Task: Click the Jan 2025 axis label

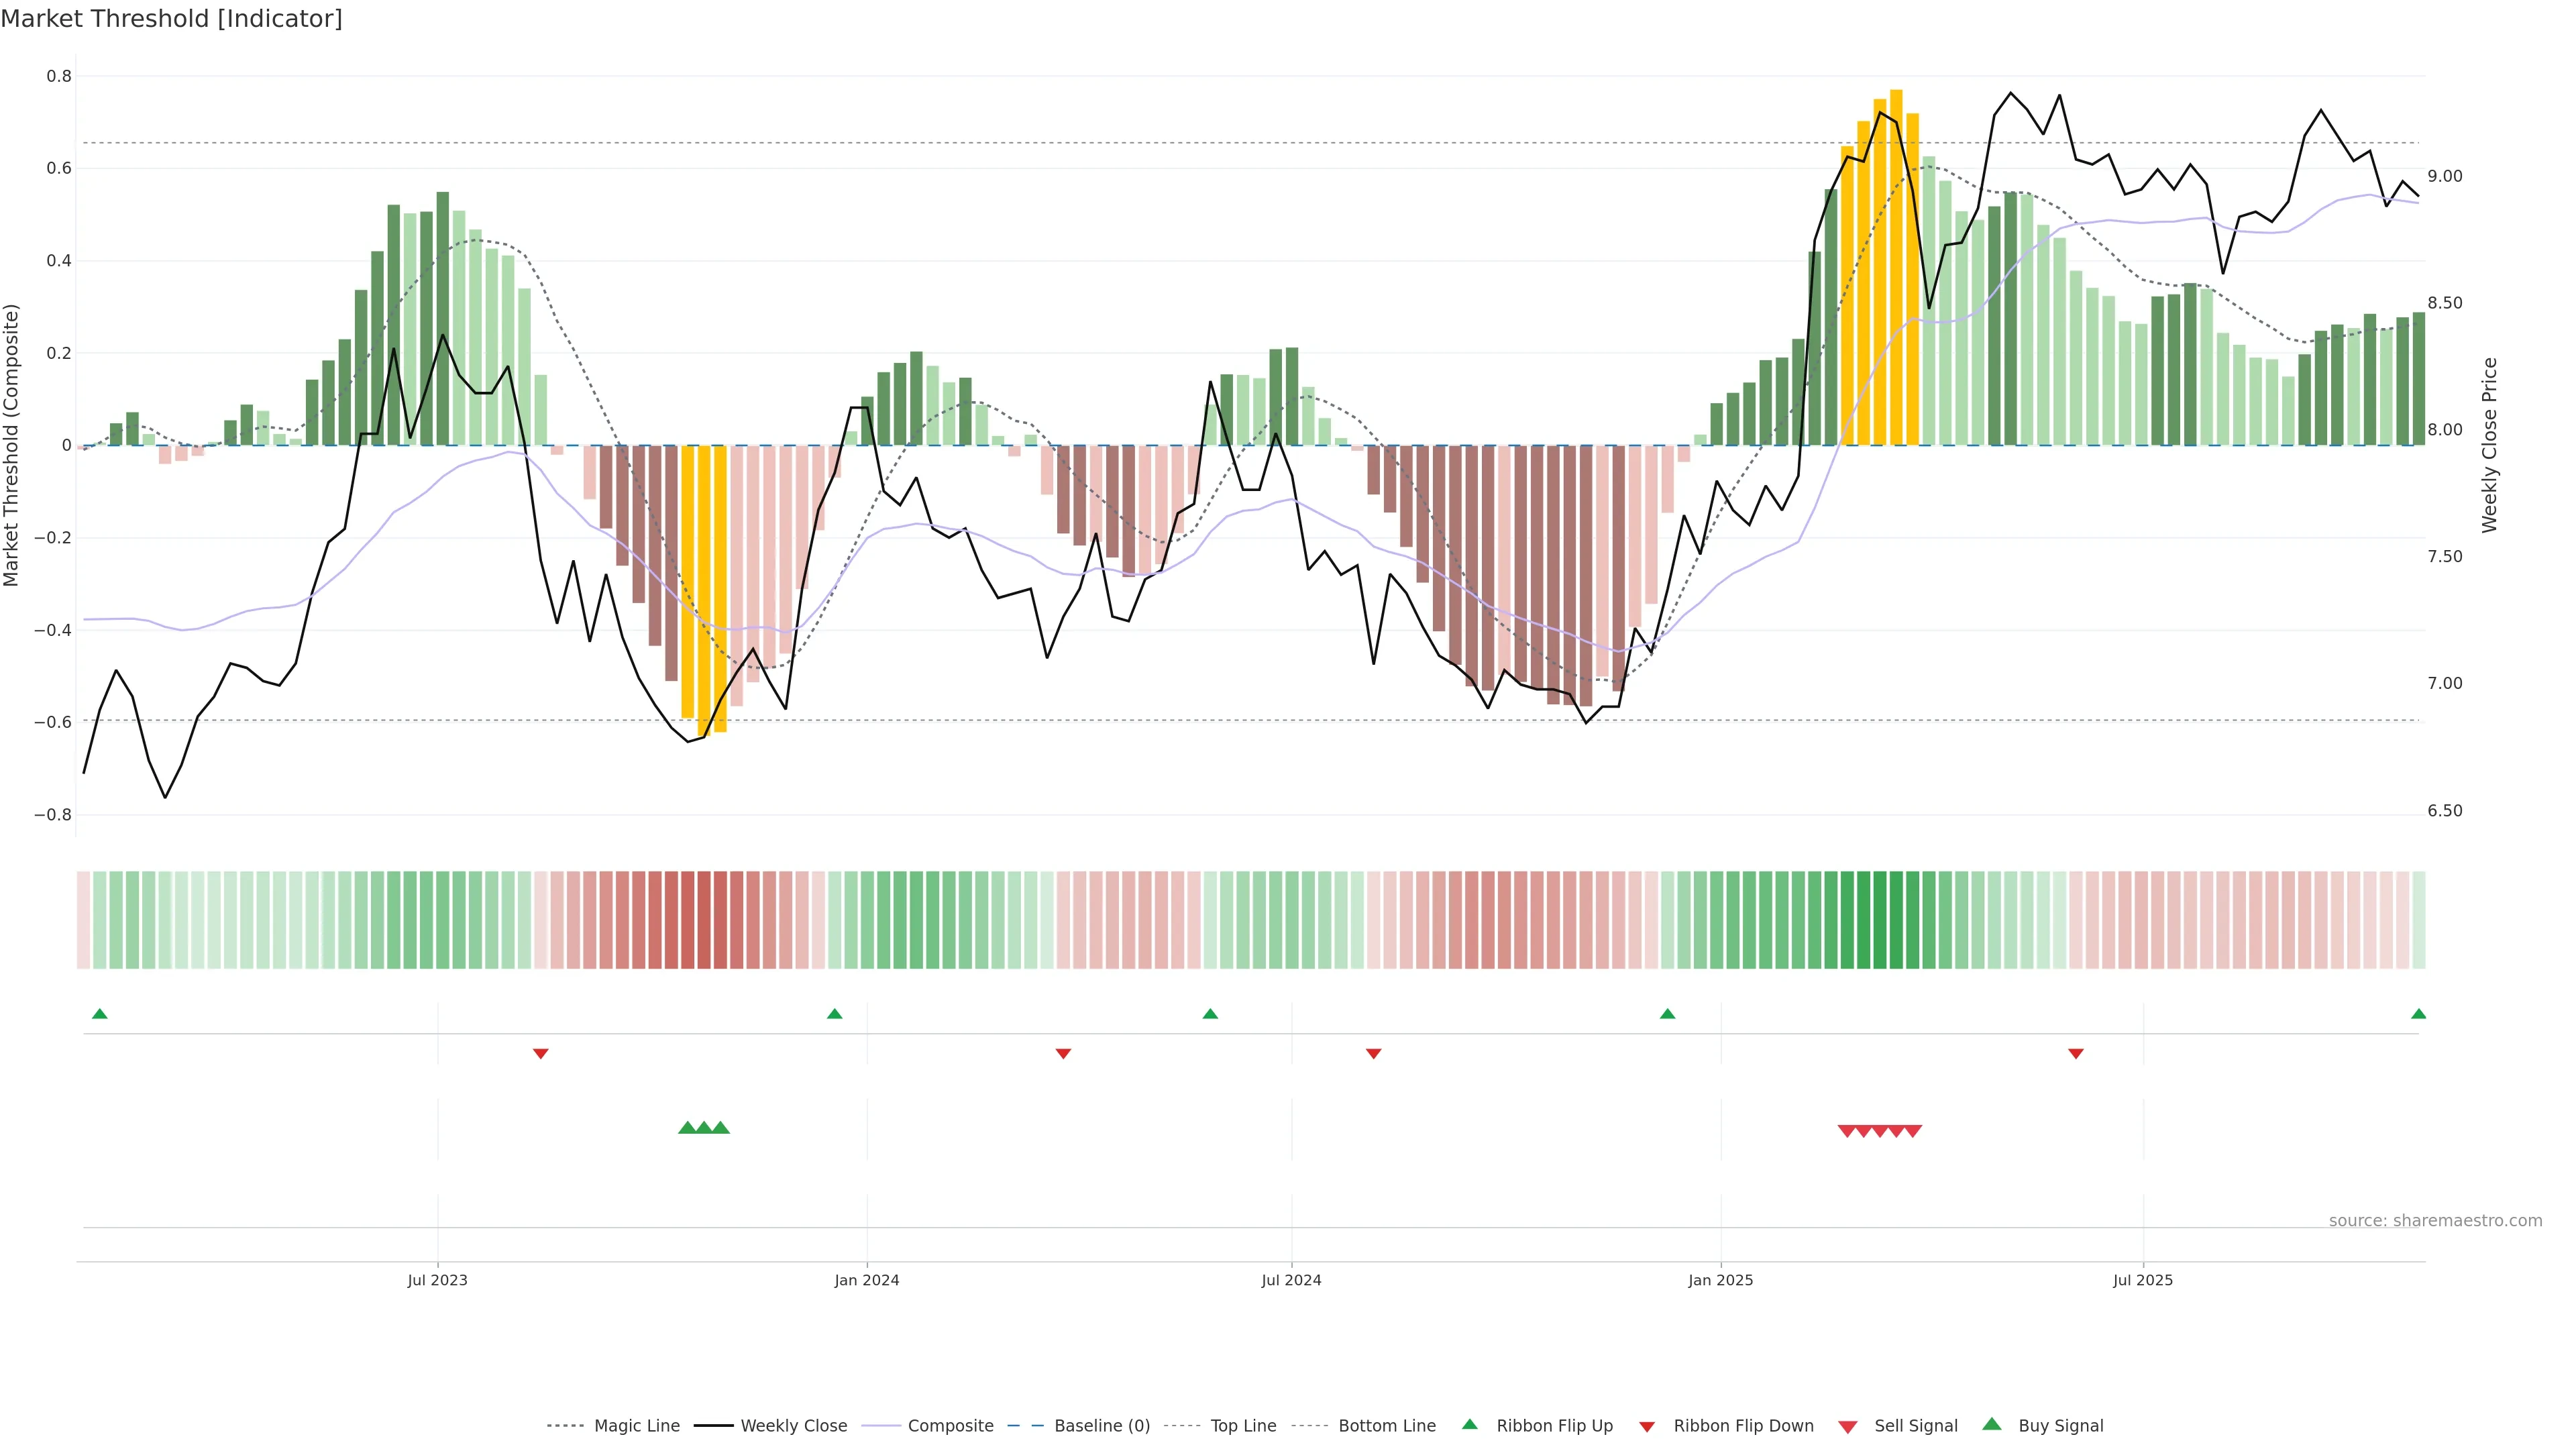Action: (x=1720, y=1280)
